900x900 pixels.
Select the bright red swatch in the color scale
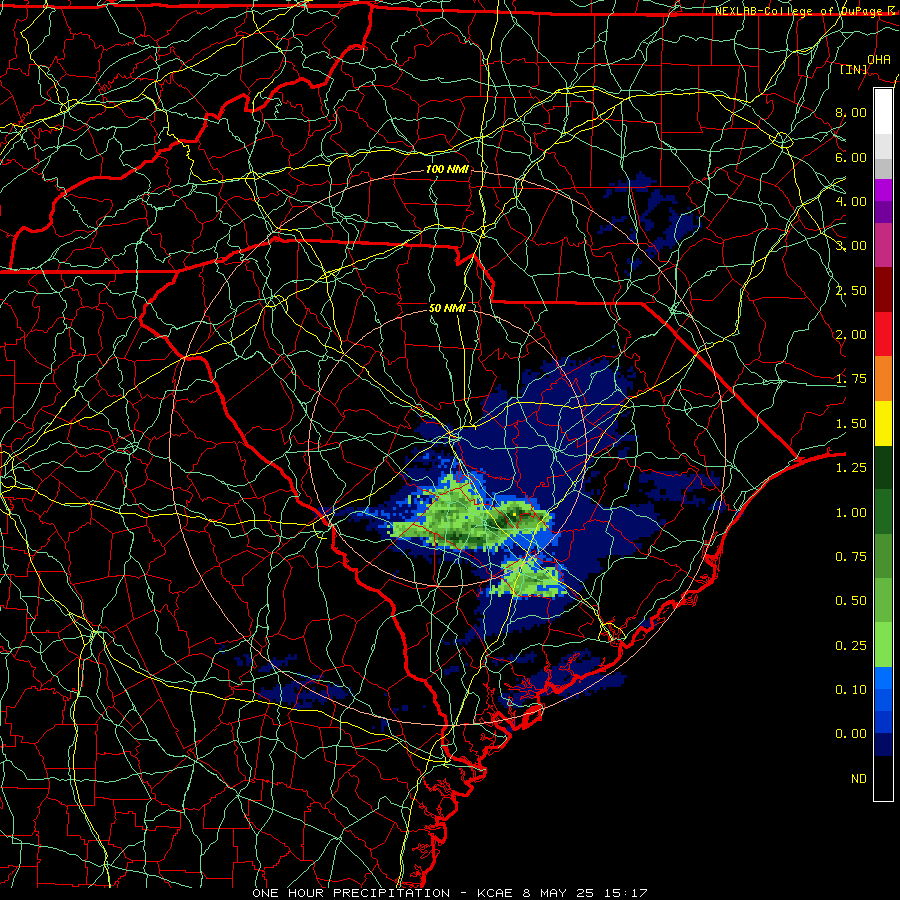coord(883,334)
